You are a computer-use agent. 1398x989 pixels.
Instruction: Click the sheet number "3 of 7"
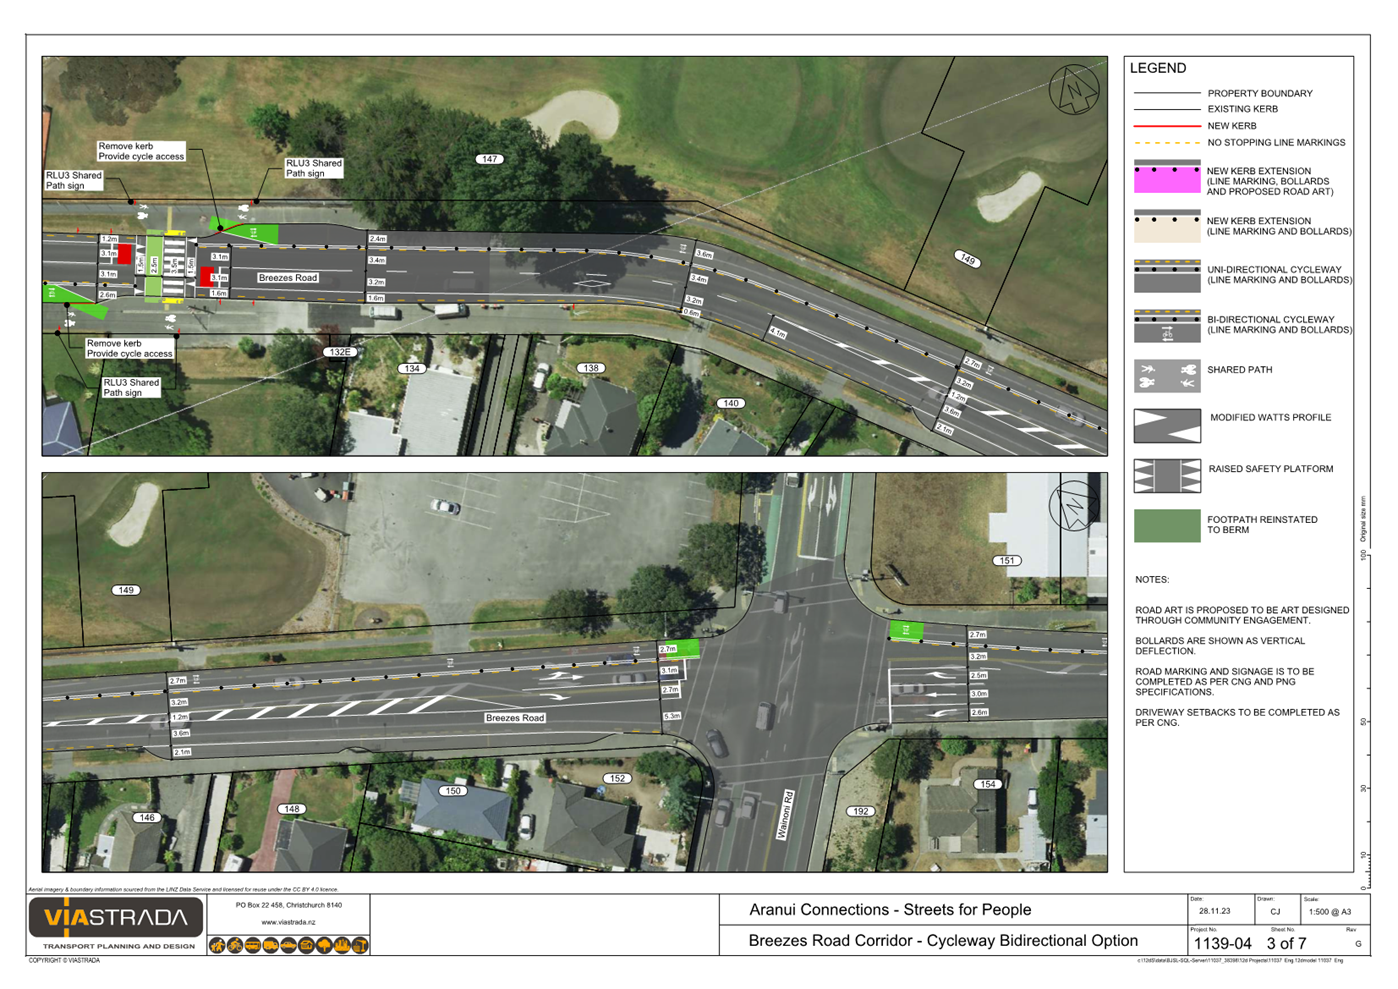(1286, 943)
